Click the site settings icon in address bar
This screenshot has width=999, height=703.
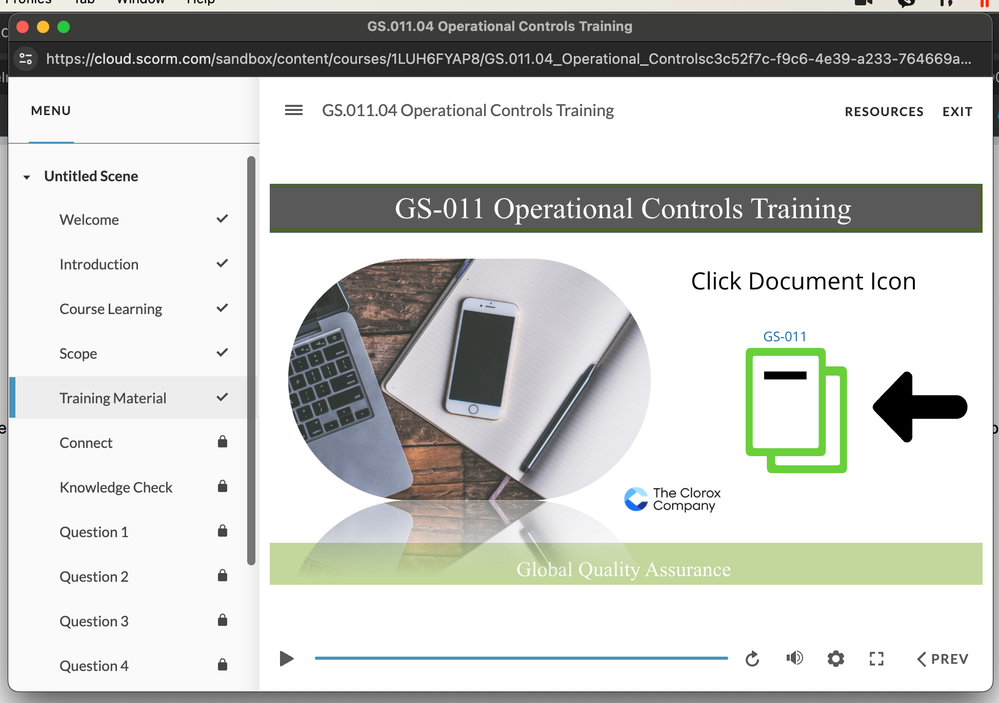[x=25, y=59]
